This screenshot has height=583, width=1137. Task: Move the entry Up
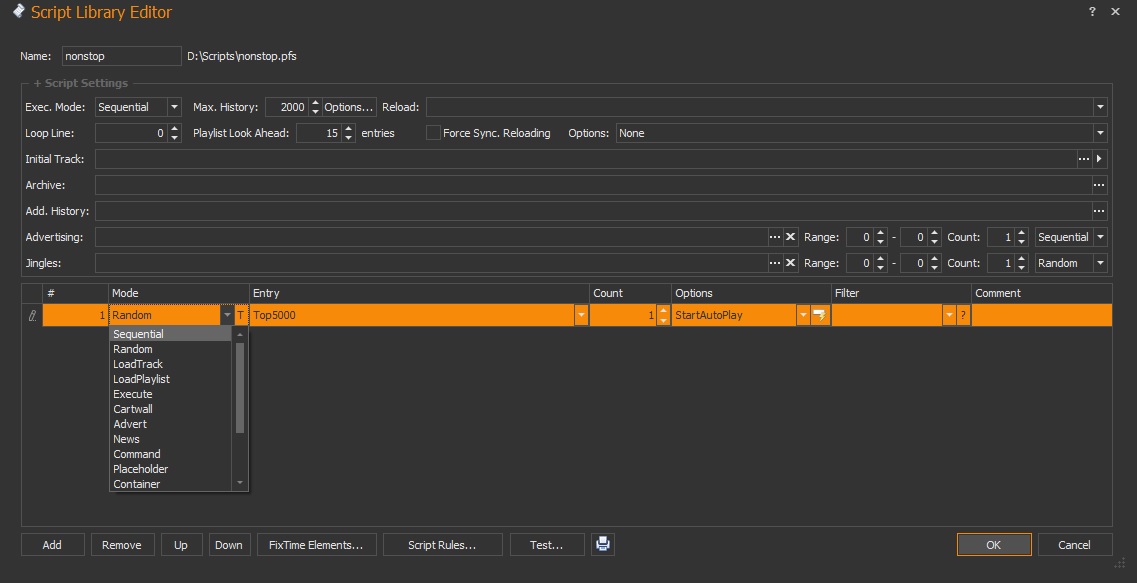(181, 545)
